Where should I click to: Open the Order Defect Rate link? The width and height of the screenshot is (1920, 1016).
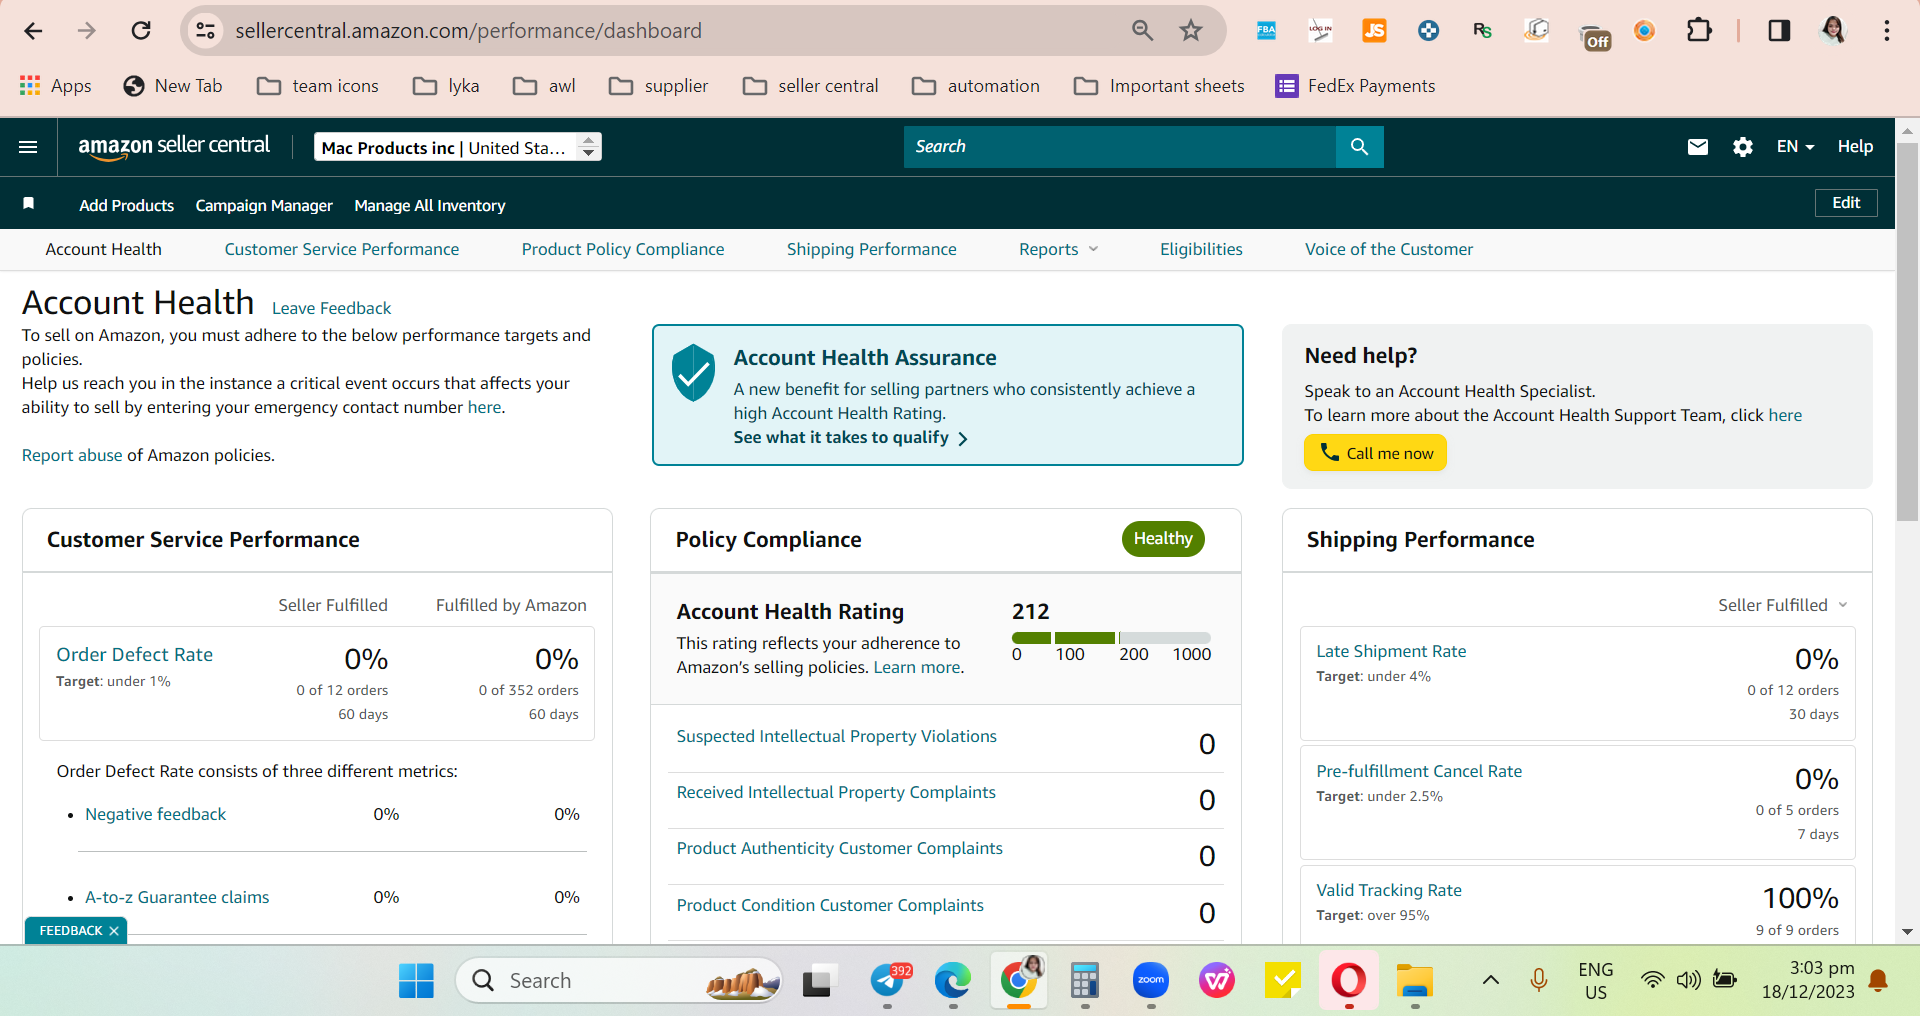pos(135,654)
